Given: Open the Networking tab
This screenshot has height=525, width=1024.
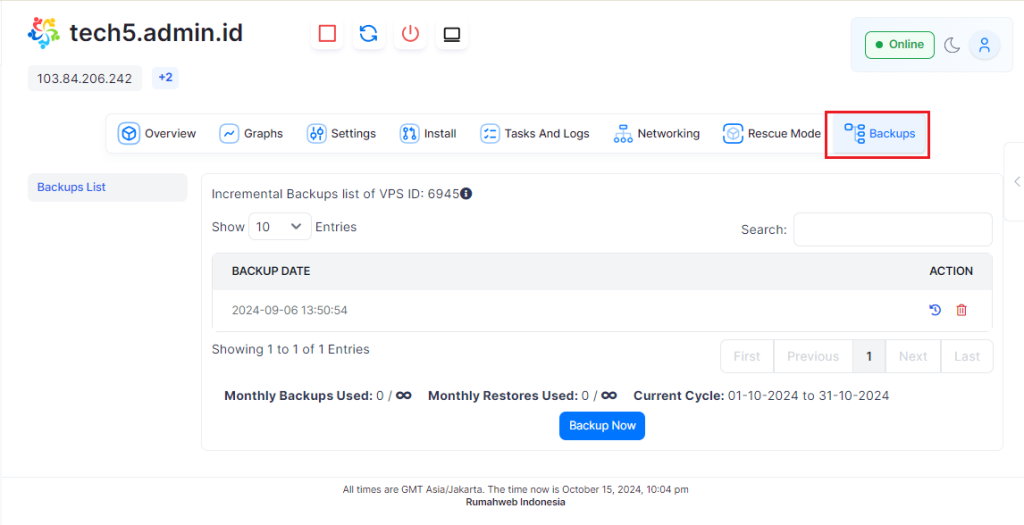Looking at the screenshot, I should pos(656,134).
